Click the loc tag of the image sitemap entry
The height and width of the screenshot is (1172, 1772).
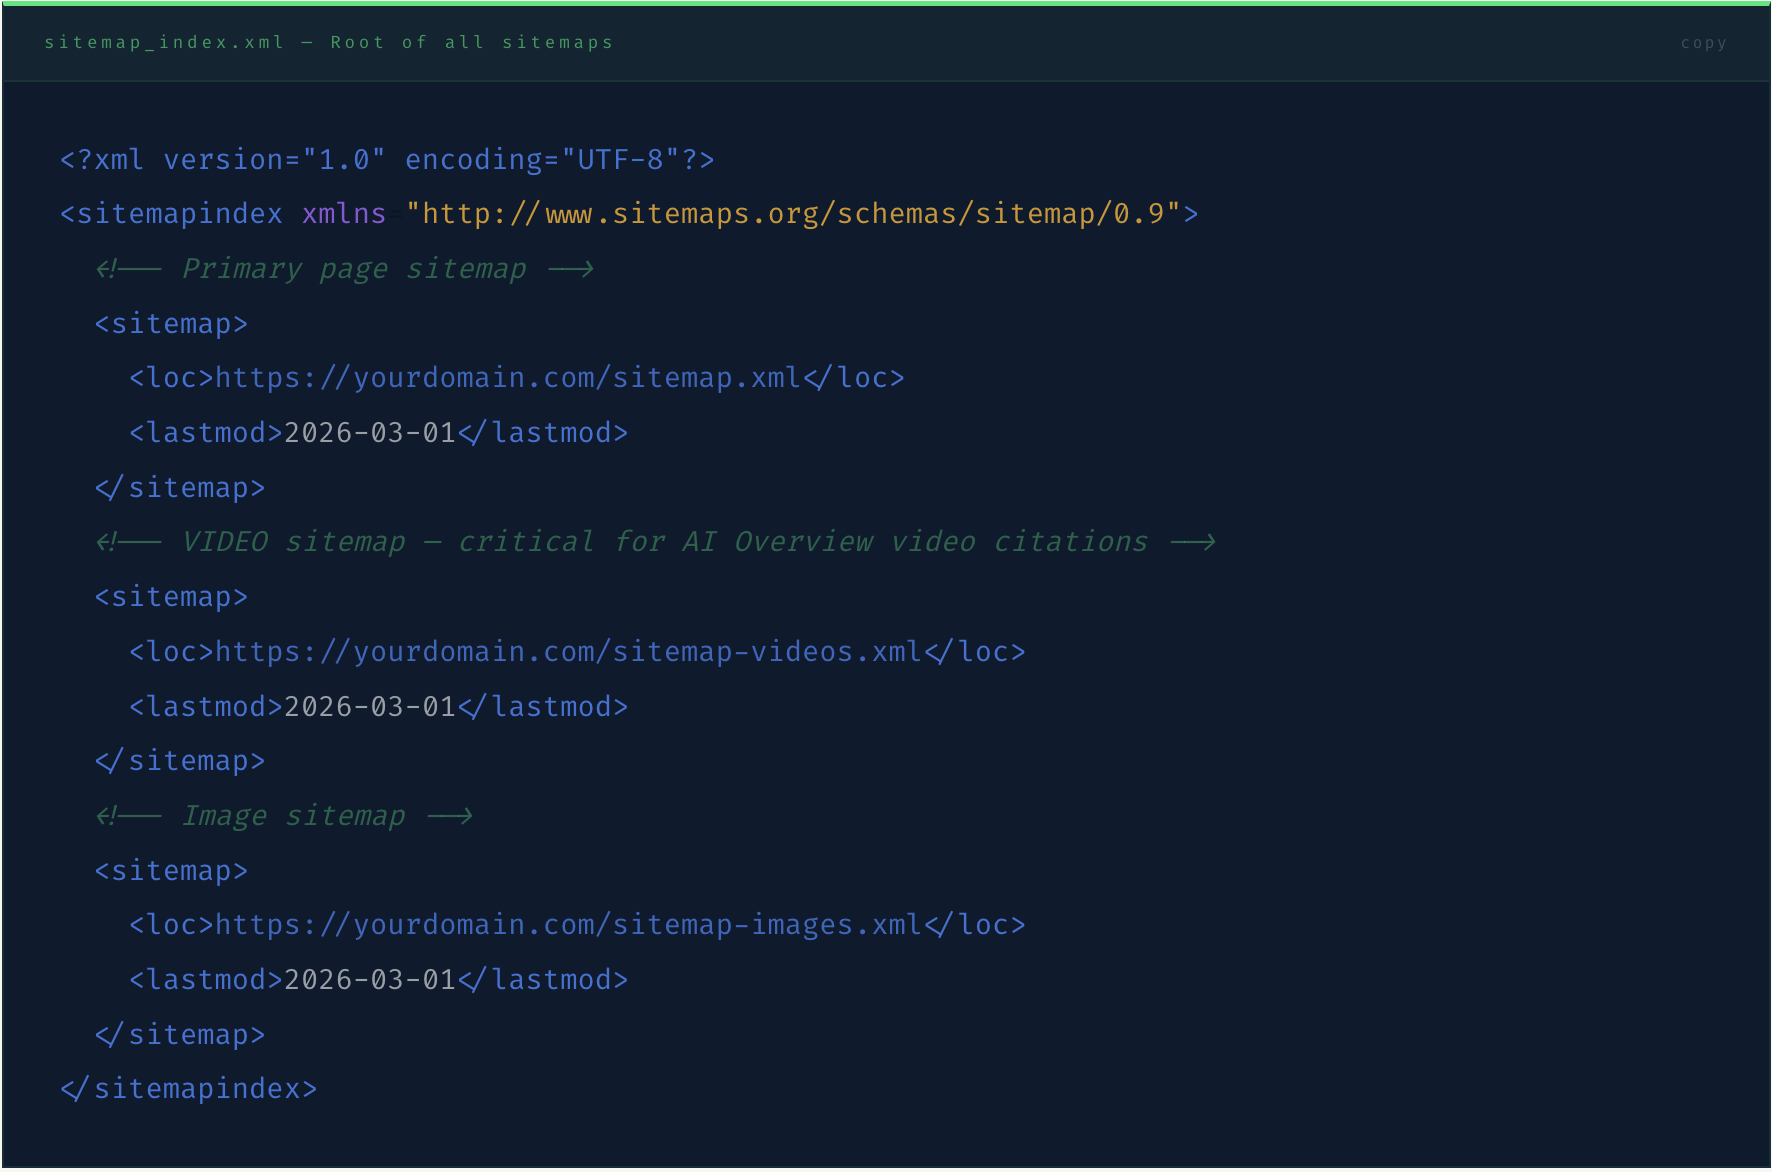click(168, 924)
